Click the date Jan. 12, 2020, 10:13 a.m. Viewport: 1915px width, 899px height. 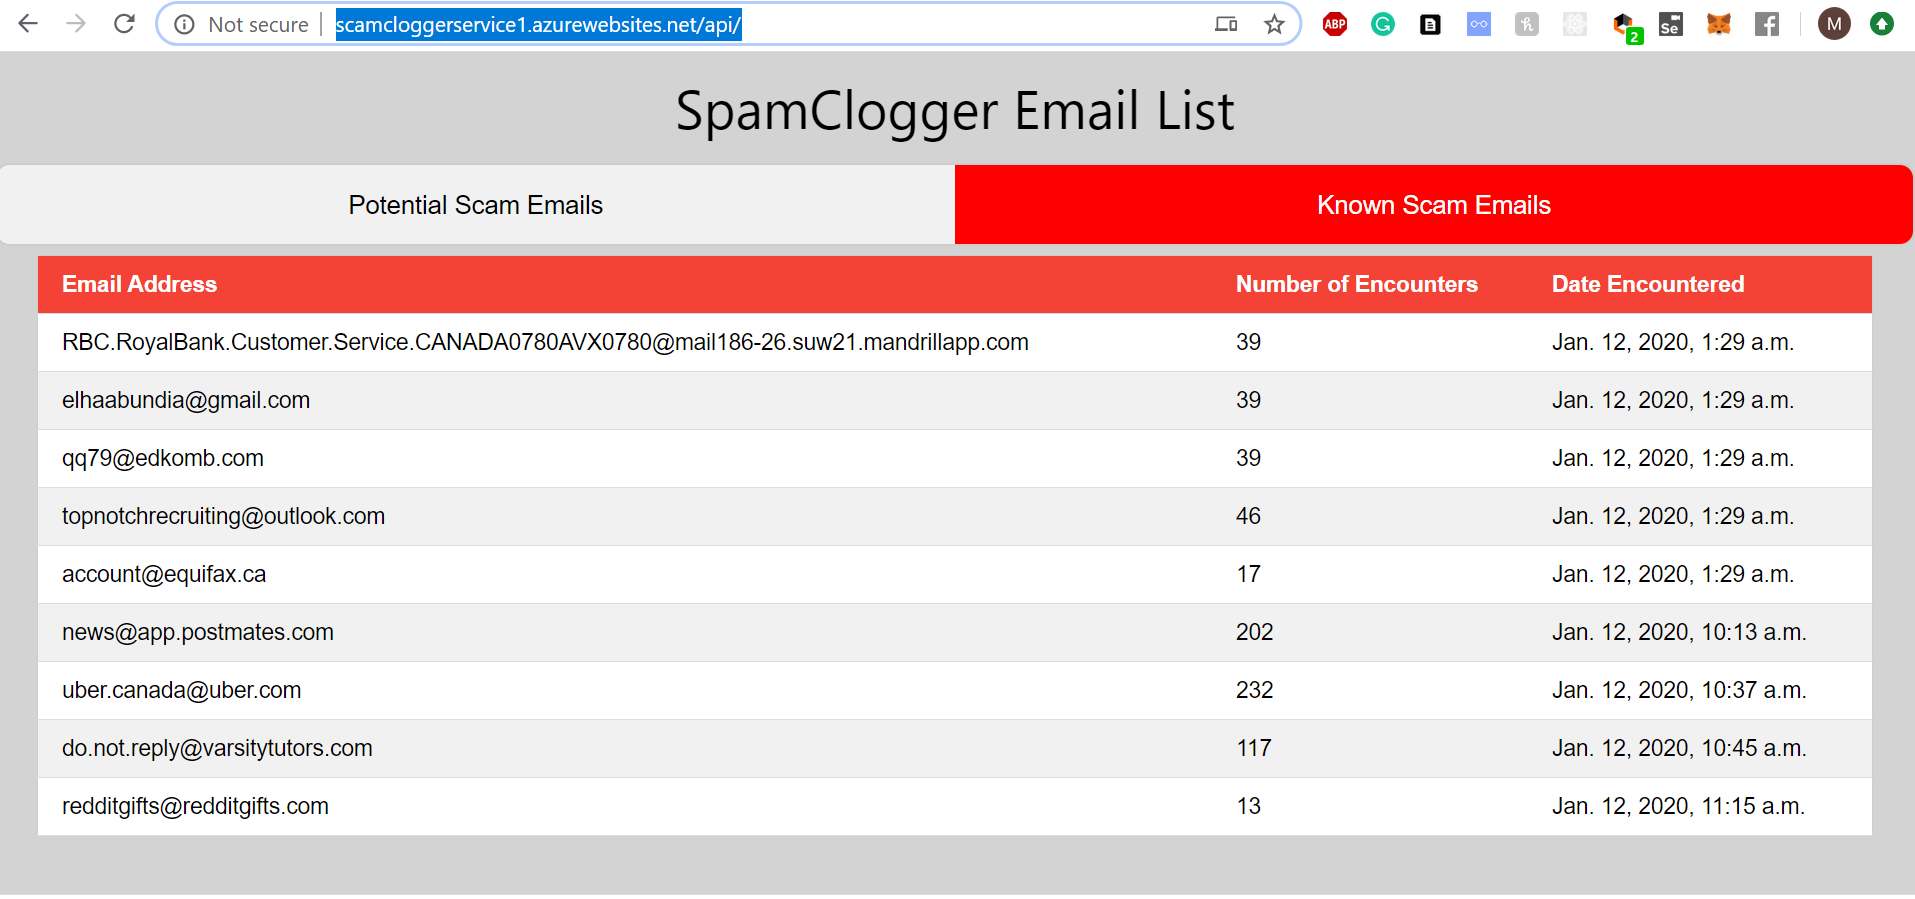click(1679, 632)
